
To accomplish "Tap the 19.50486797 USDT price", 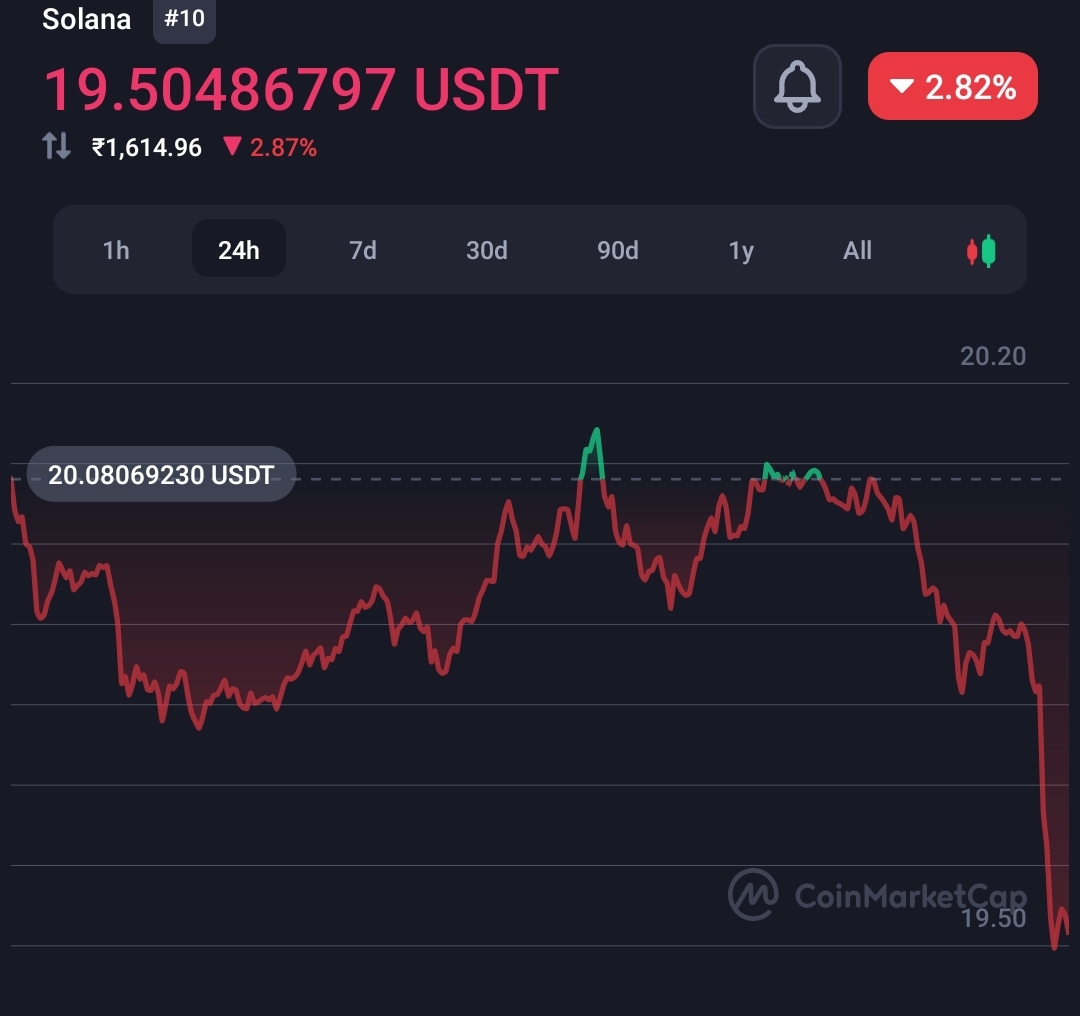I will (x=300, y=89).
